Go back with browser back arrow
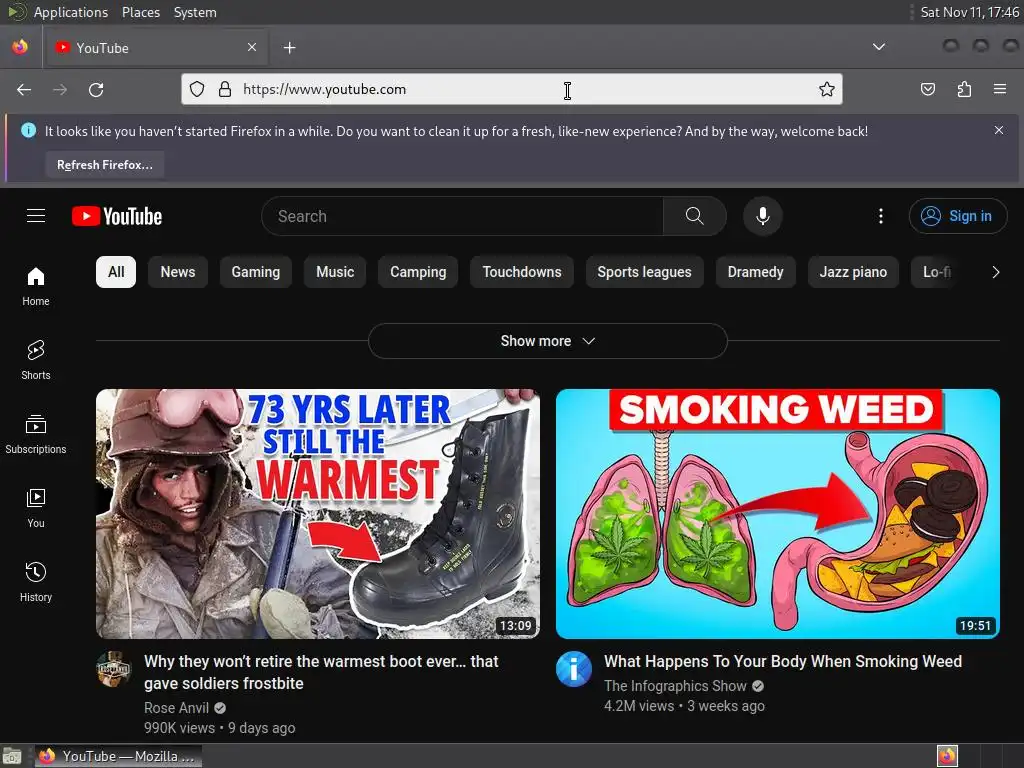The width and height of the screenshot is (1024, 768). [24, 89]
